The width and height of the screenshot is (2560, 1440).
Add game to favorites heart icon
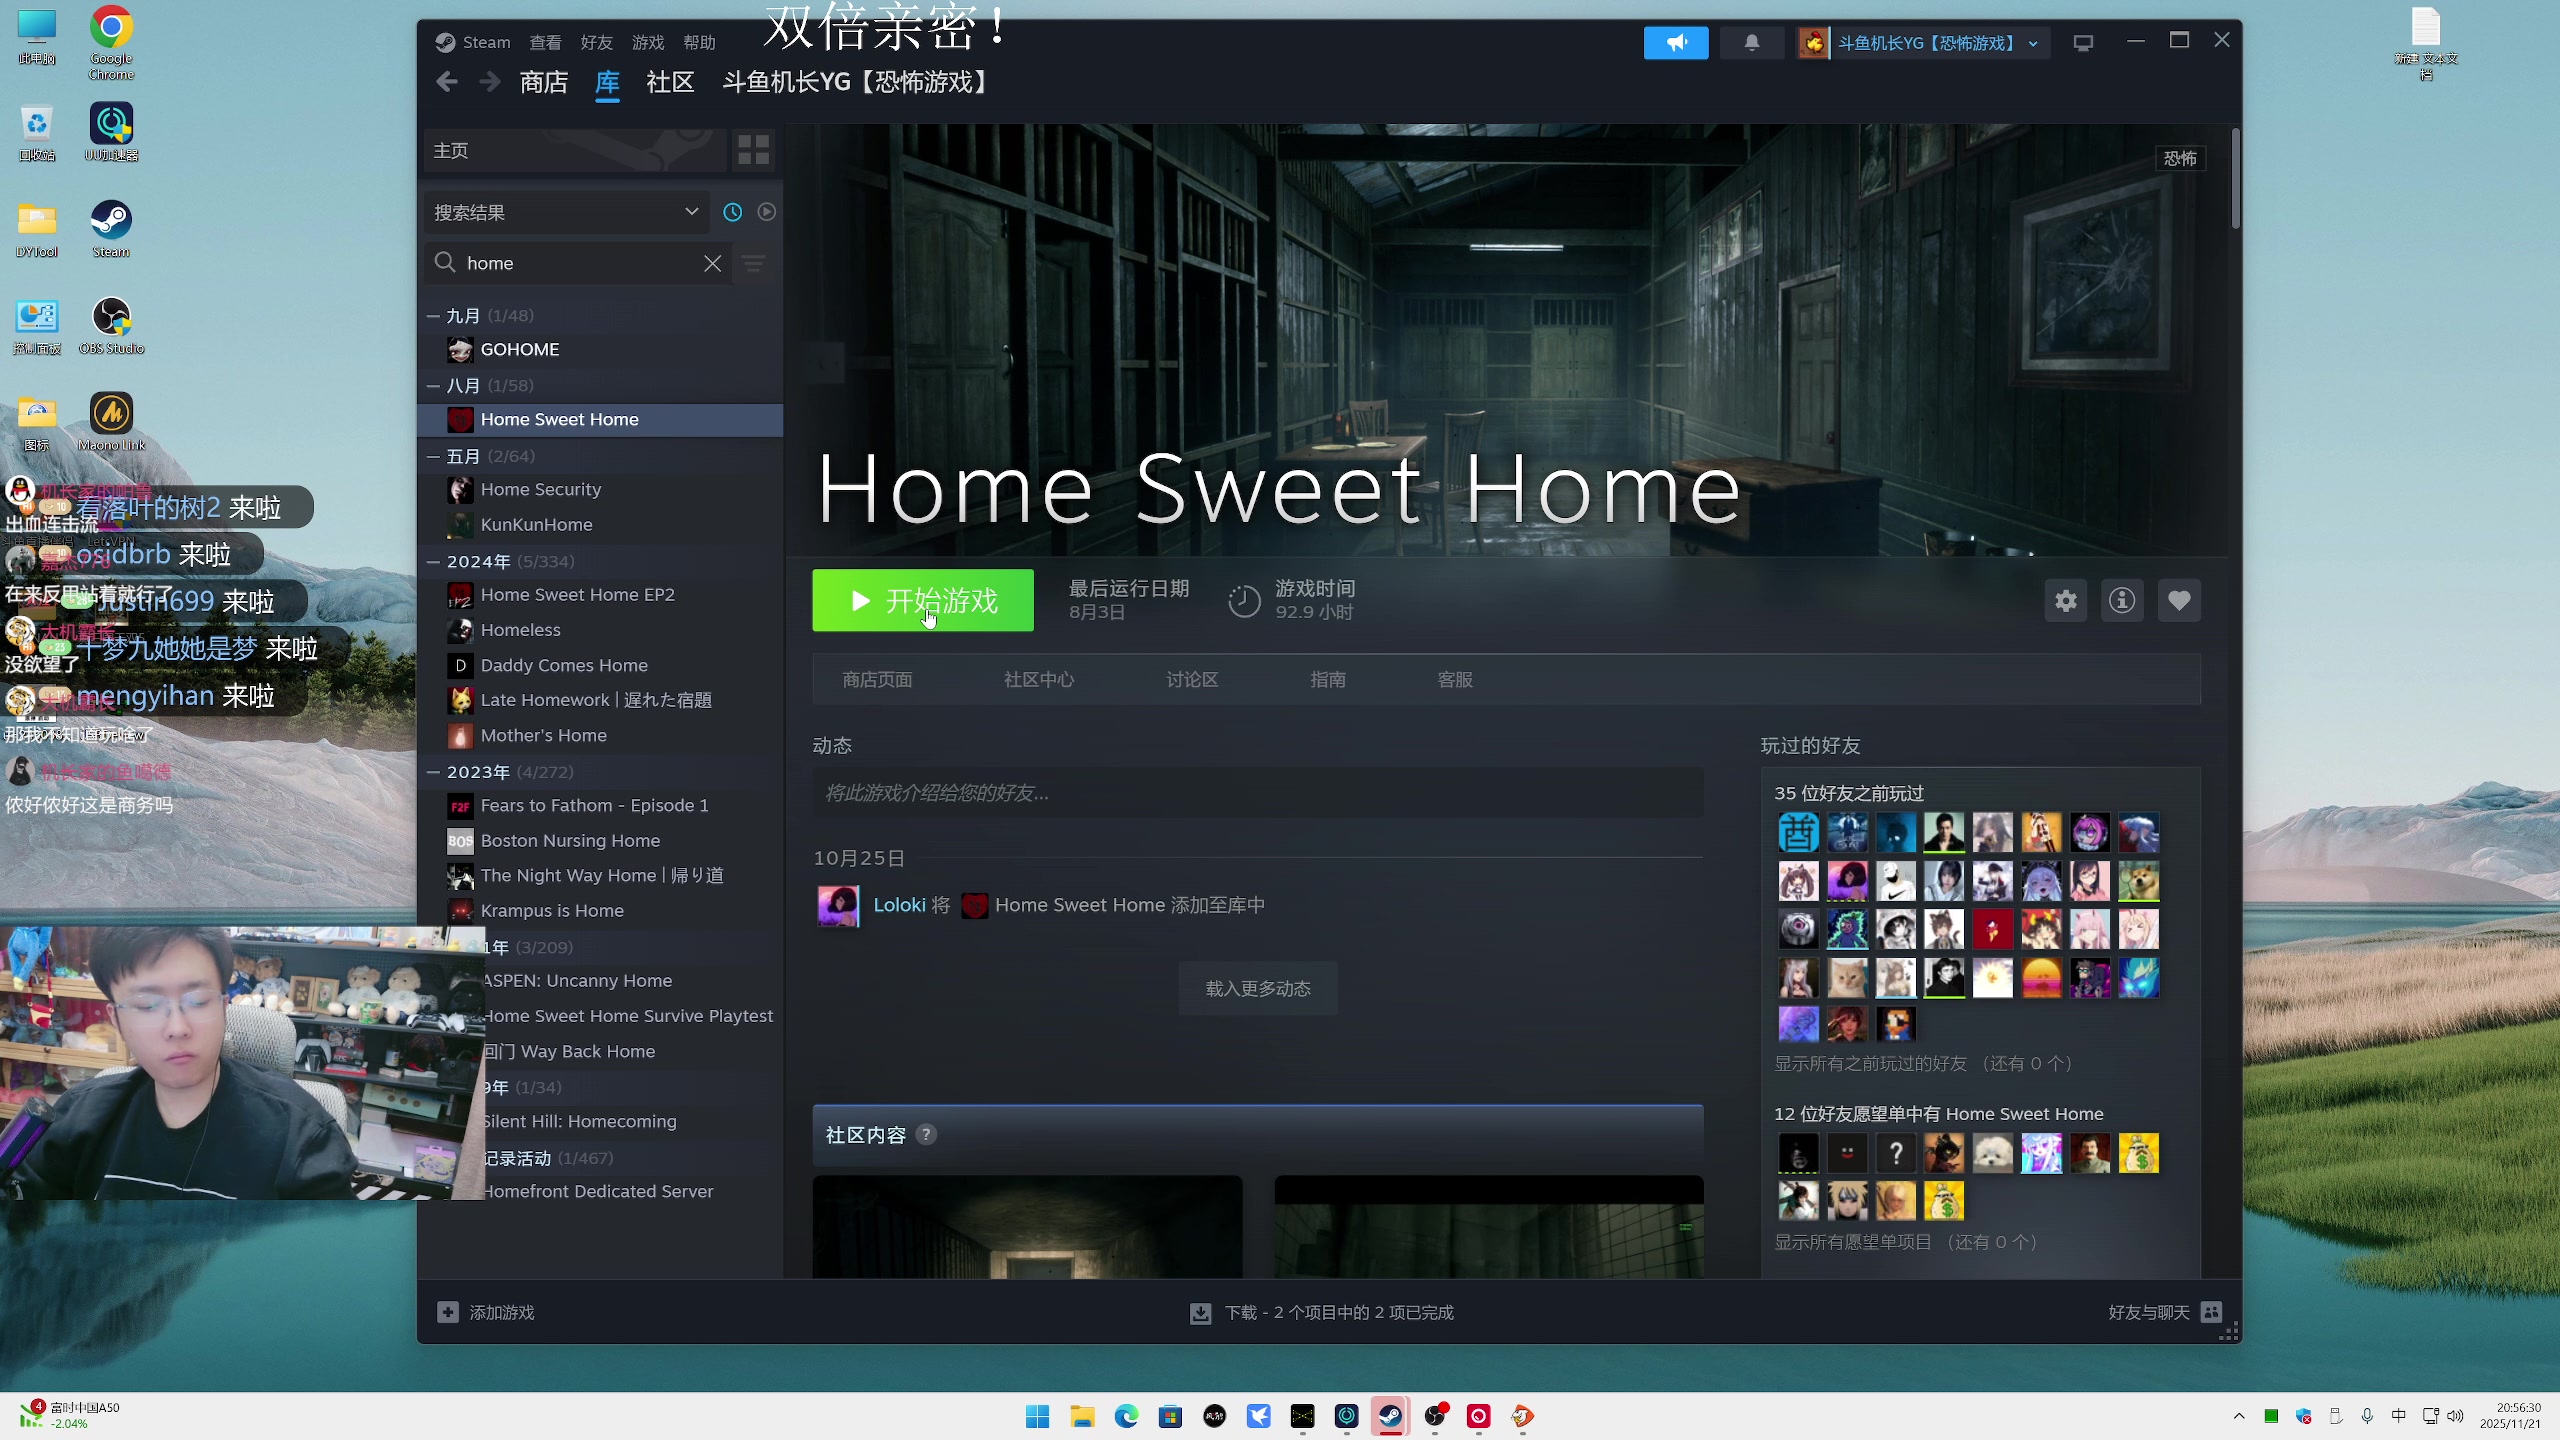pos(2179,601)
